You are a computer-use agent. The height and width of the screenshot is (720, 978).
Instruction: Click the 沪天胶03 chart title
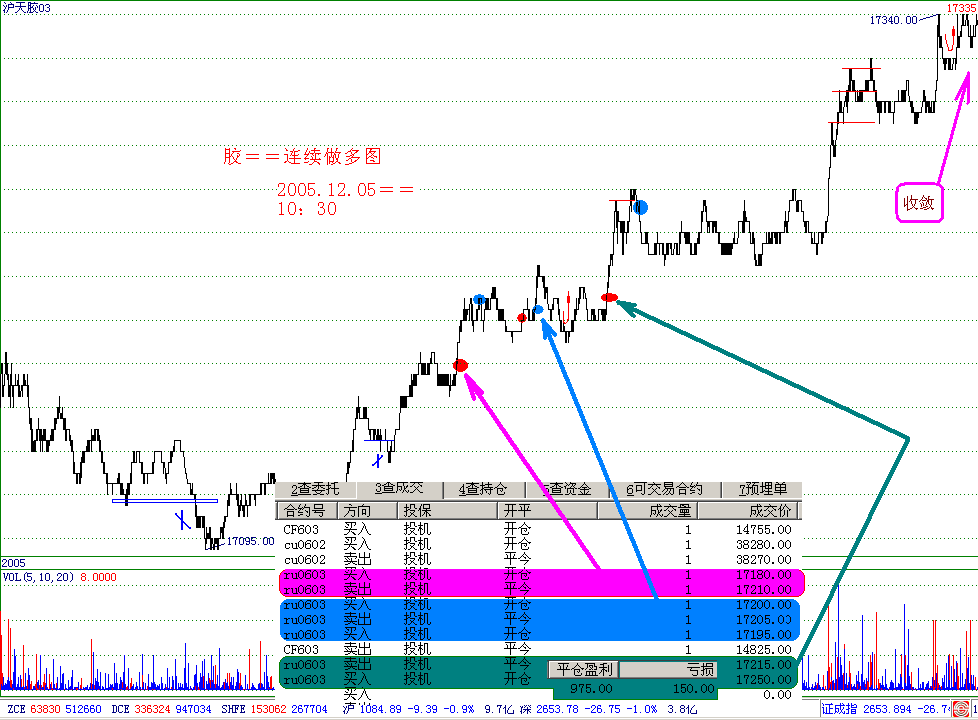(26, 8)
